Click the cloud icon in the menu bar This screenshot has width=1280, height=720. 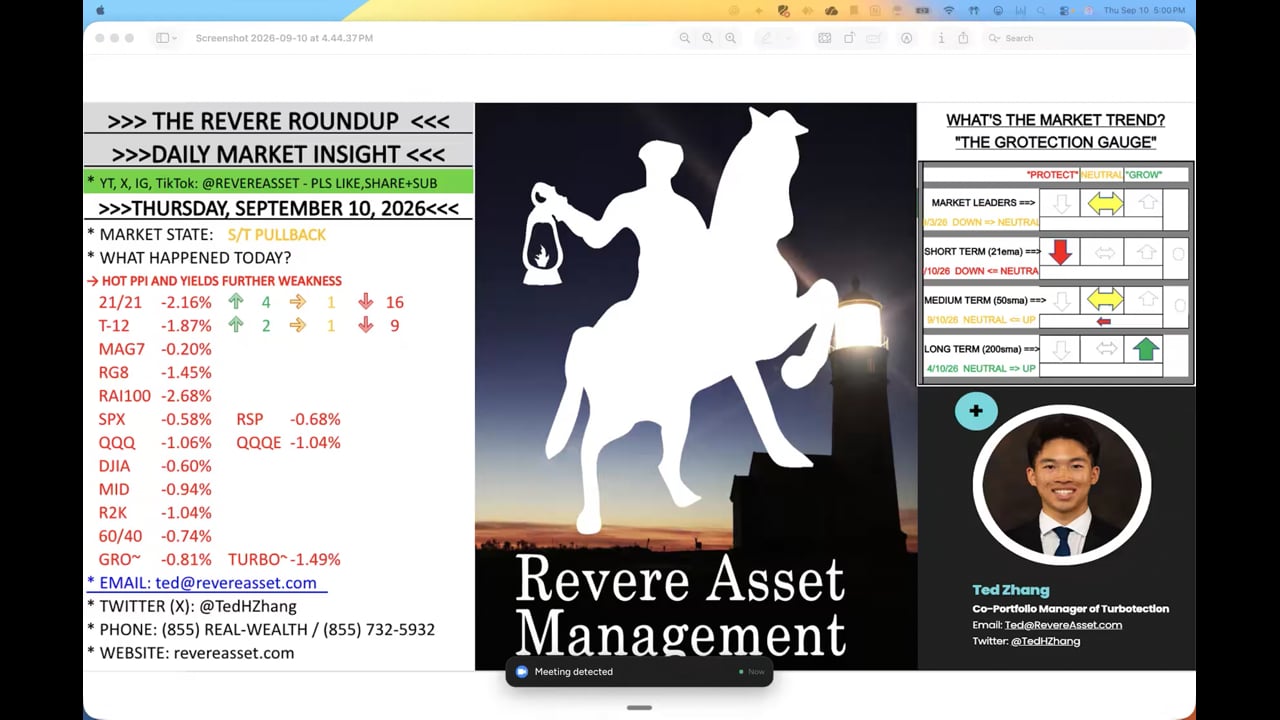coord(831,10)
